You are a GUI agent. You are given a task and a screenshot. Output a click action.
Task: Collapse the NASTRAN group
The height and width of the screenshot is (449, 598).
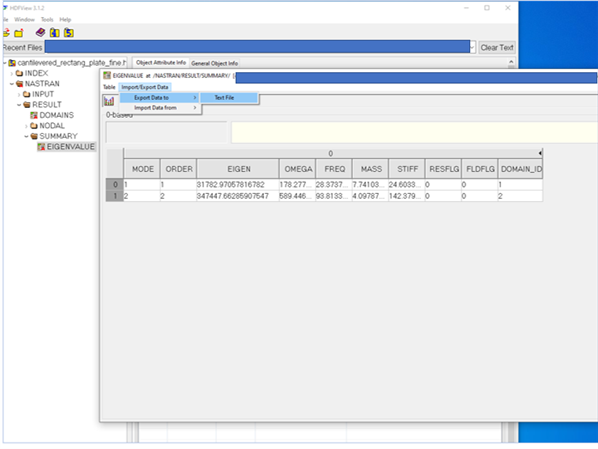click(x=12, y=84)
